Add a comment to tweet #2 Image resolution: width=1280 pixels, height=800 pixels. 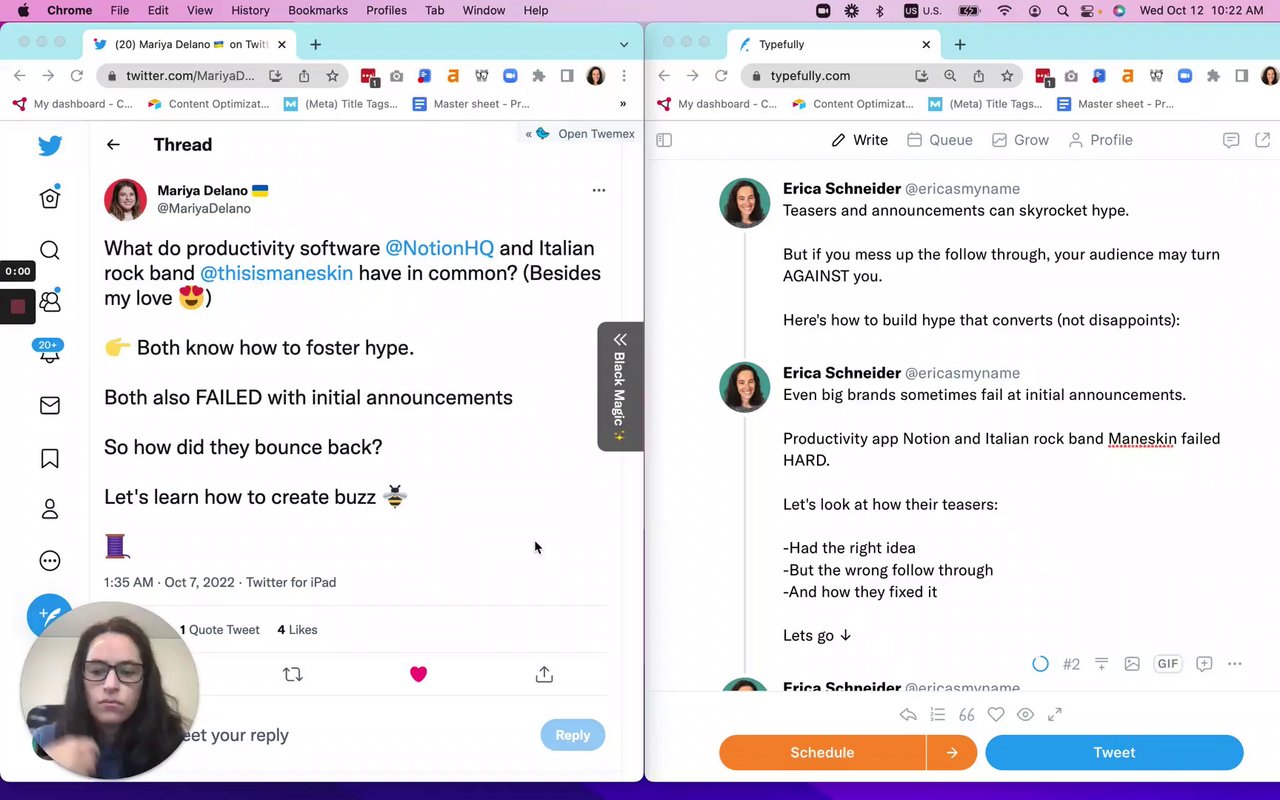click(x=1204, y=664)
